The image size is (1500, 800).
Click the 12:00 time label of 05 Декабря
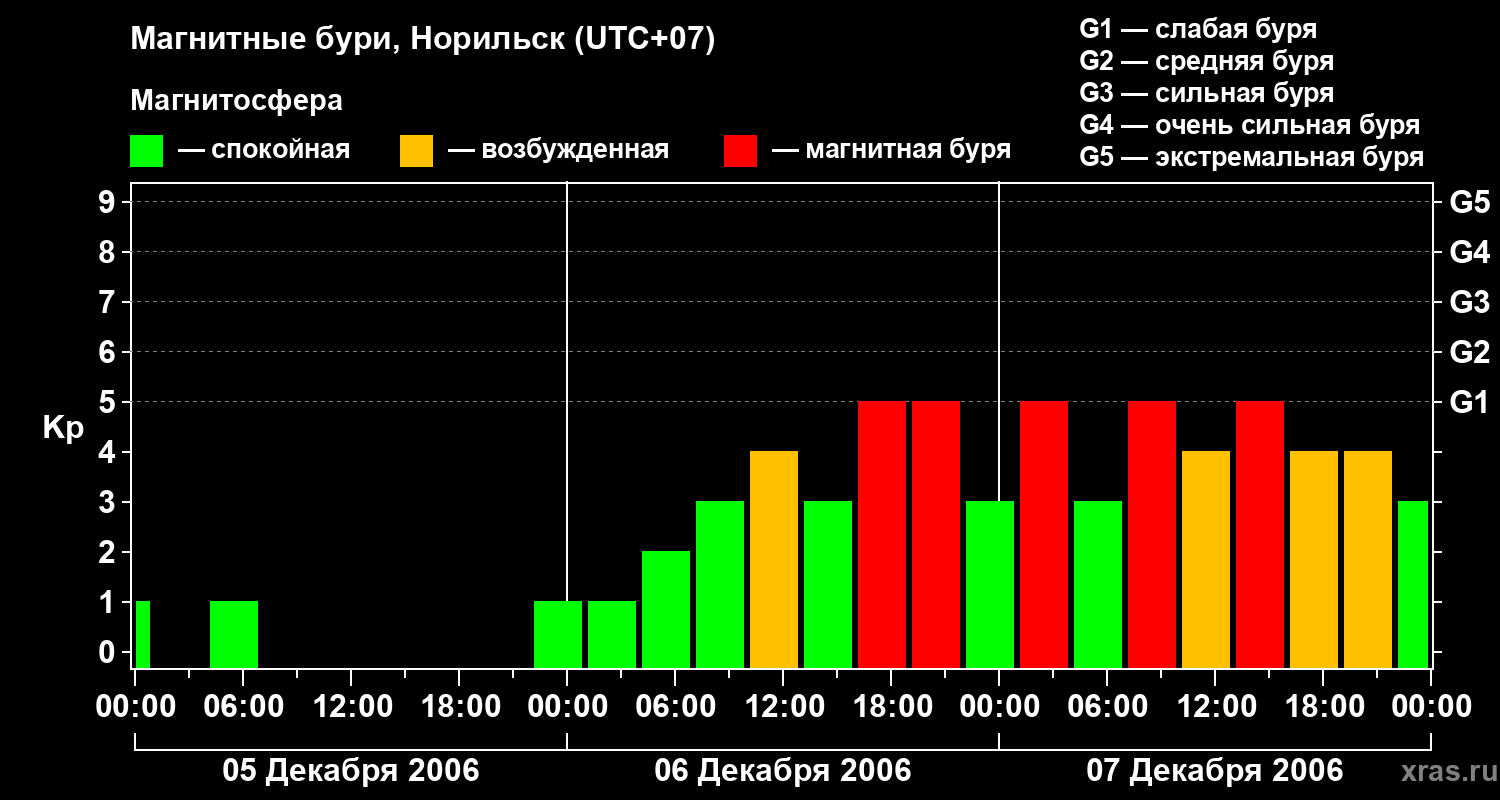[x=351, y=707]
